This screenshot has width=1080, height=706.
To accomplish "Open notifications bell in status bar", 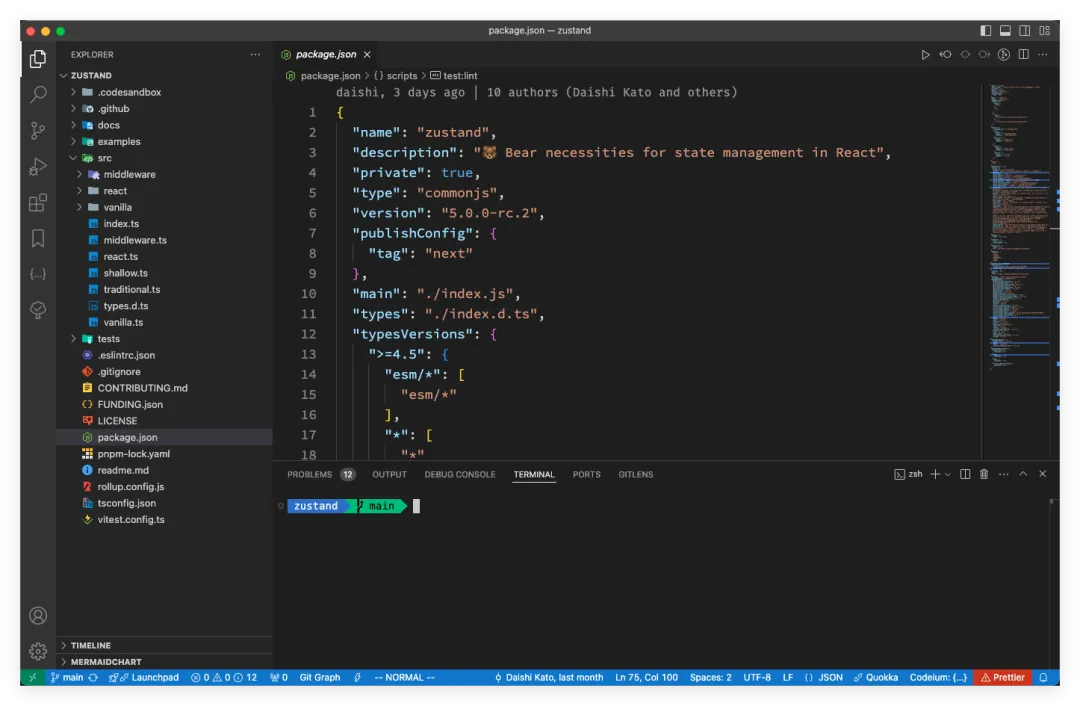I will [x=1043, y=678].
